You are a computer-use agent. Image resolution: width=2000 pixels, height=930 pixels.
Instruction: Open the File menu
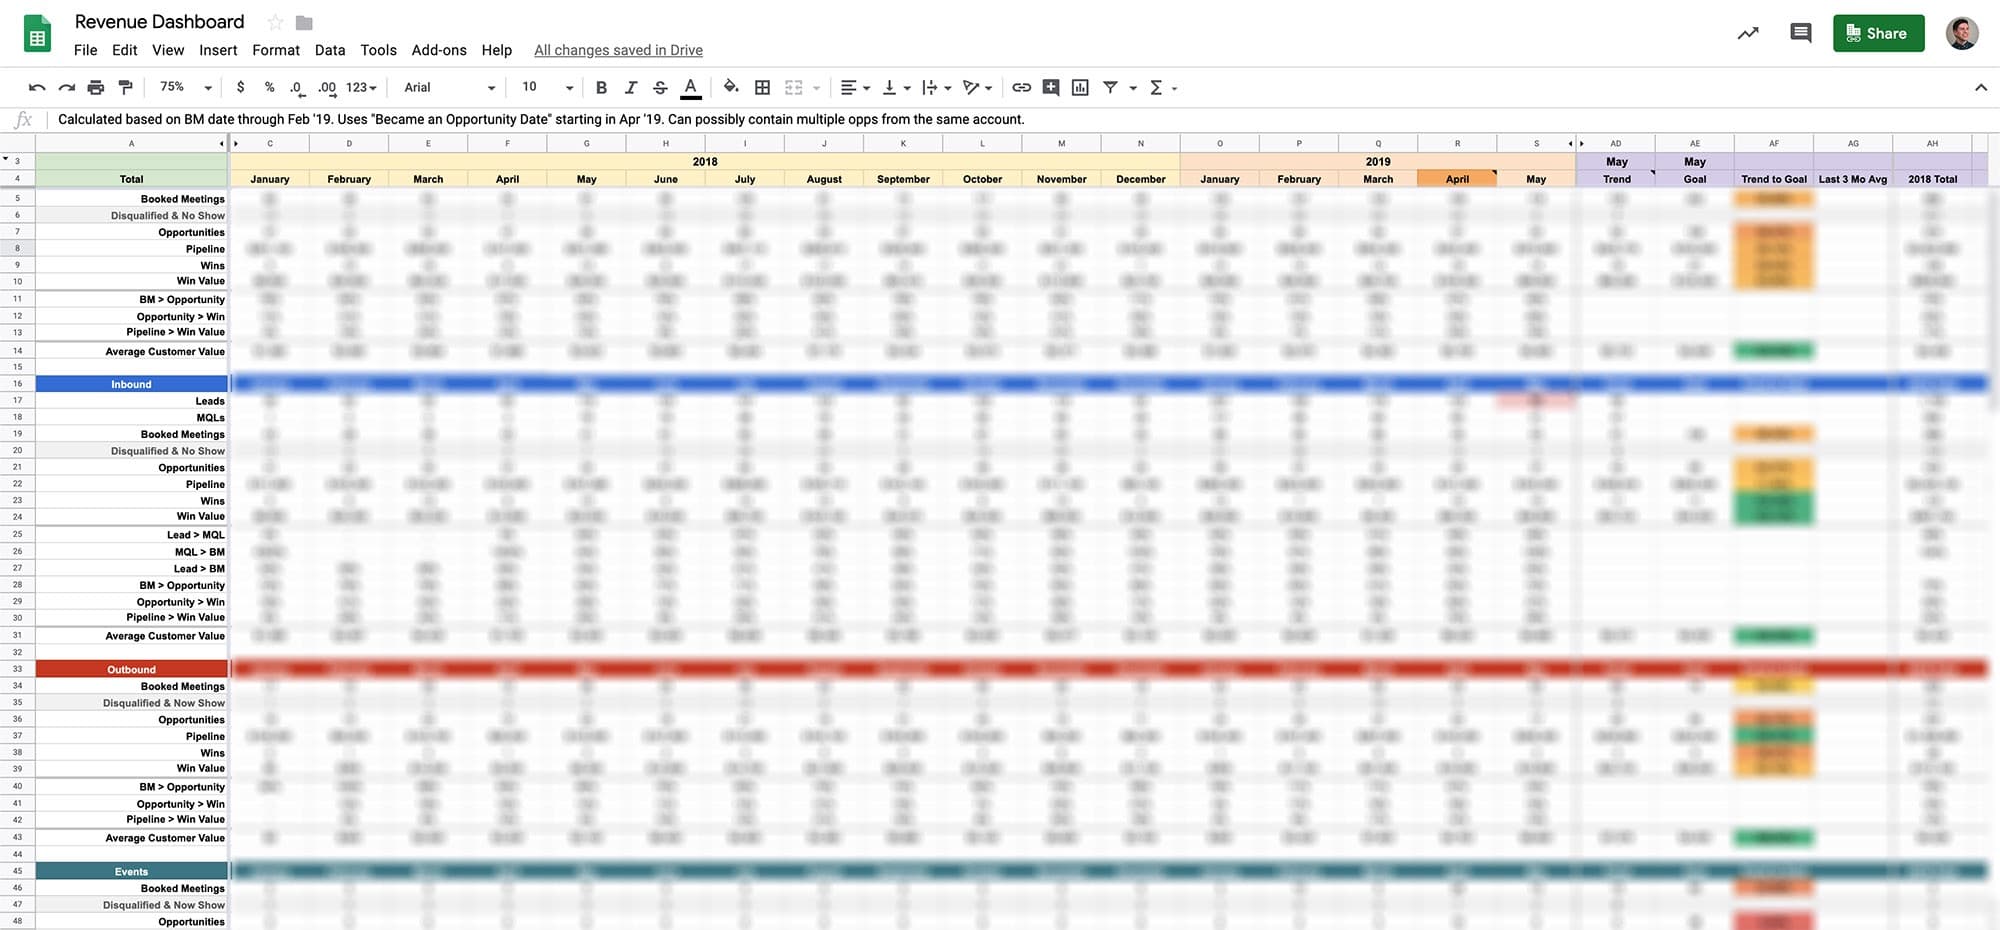85,50
